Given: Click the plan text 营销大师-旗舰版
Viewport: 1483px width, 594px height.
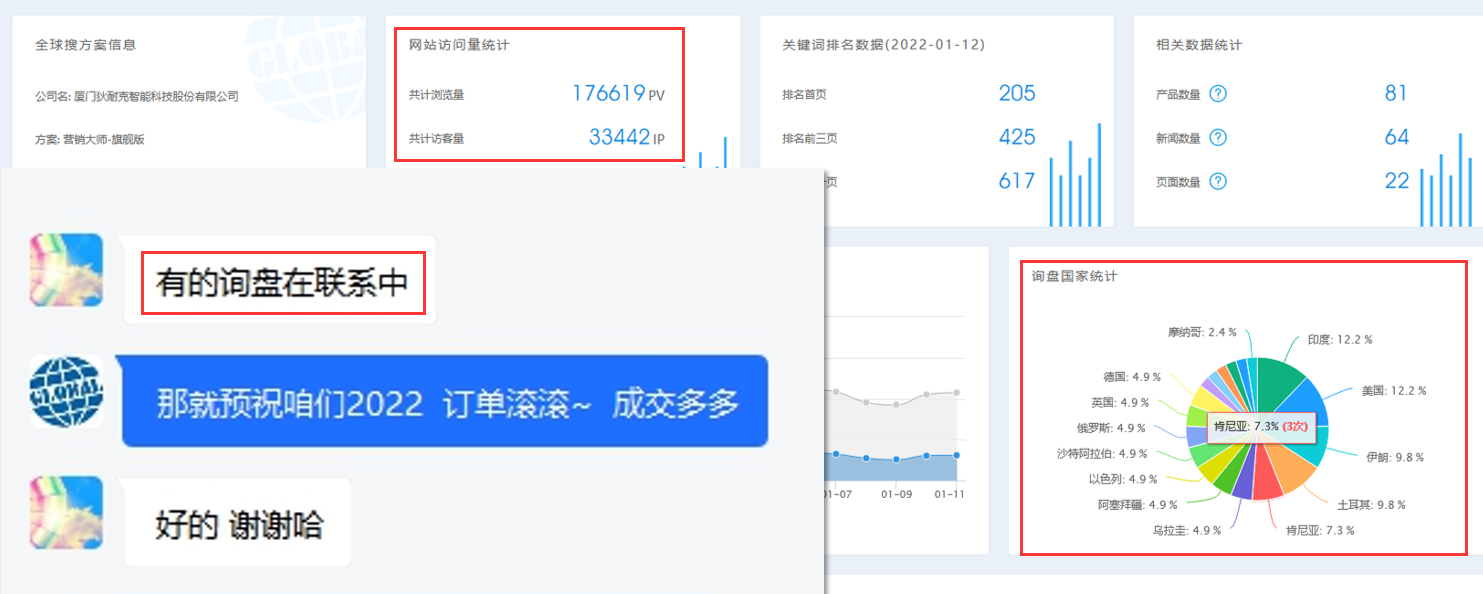Looking at the screenshot, I should [104, 140].
